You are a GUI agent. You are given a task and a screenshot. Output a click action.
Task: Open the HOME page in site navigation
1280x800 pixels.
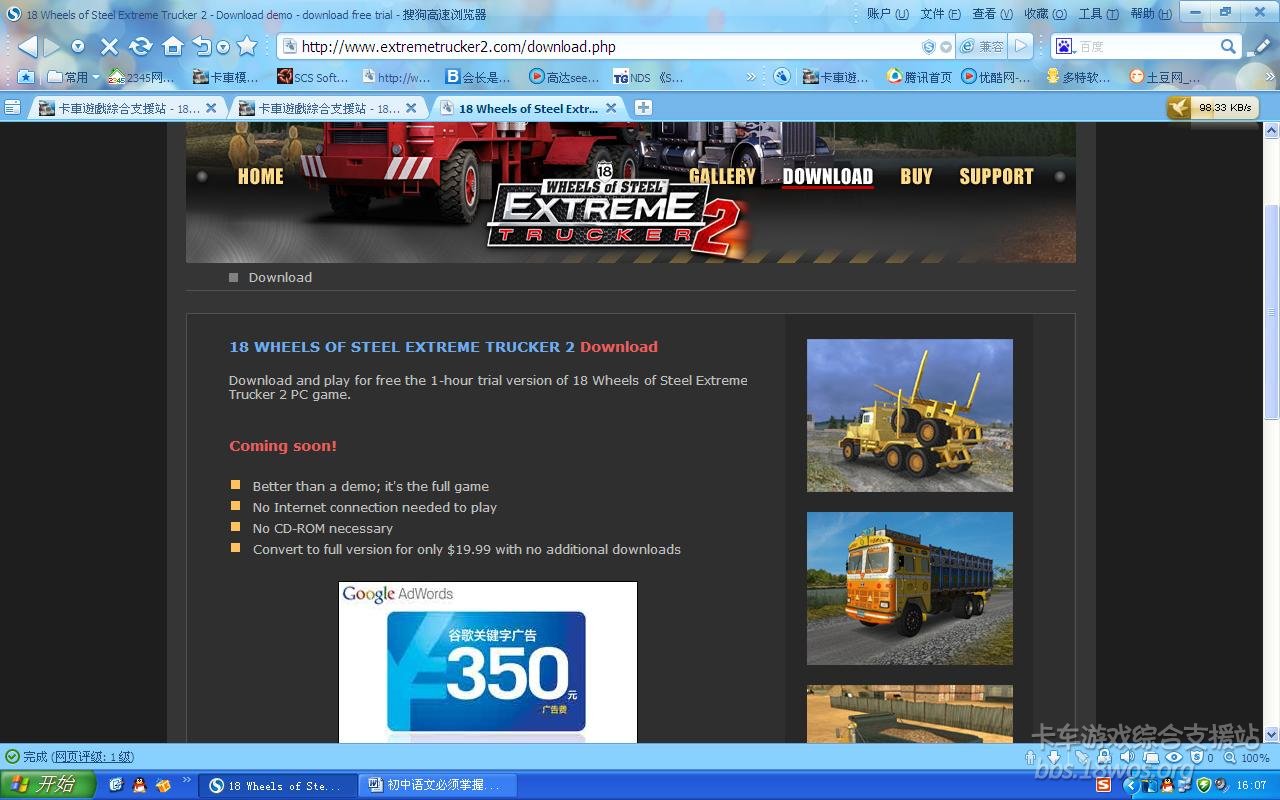[261, 176]
